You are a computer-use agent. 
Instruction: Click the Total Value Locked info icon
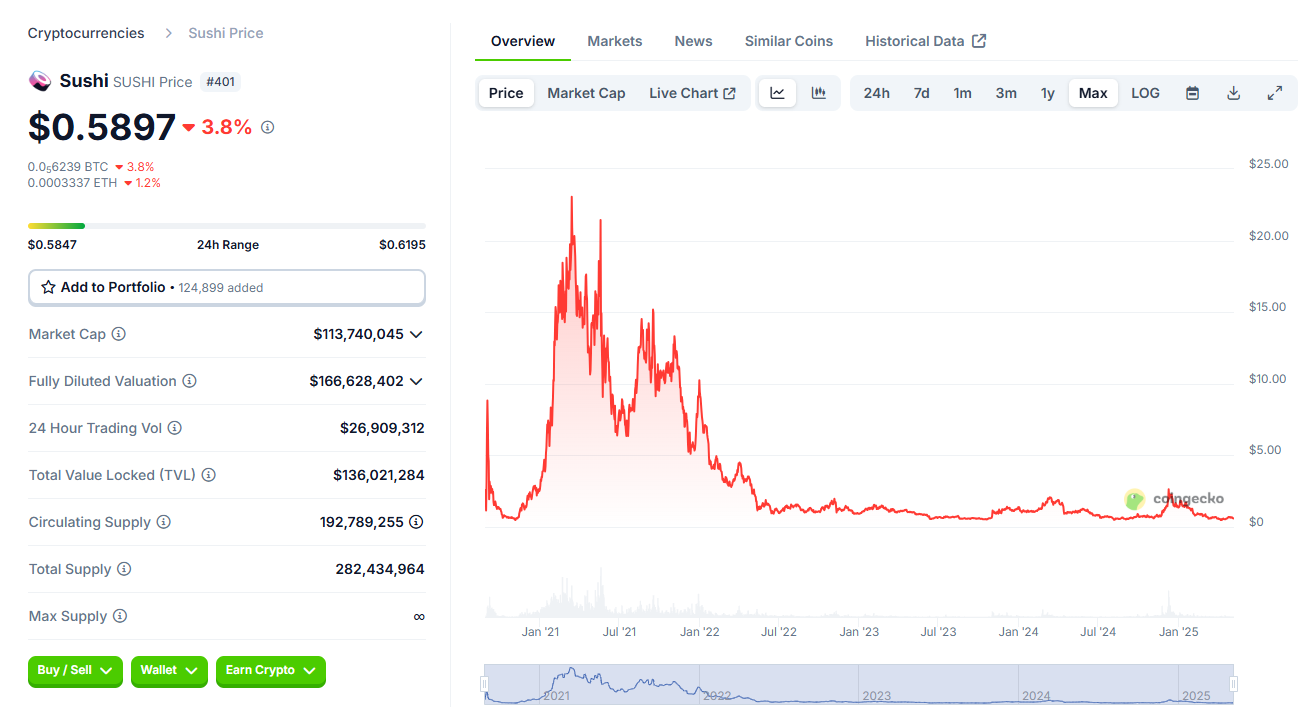209,475
